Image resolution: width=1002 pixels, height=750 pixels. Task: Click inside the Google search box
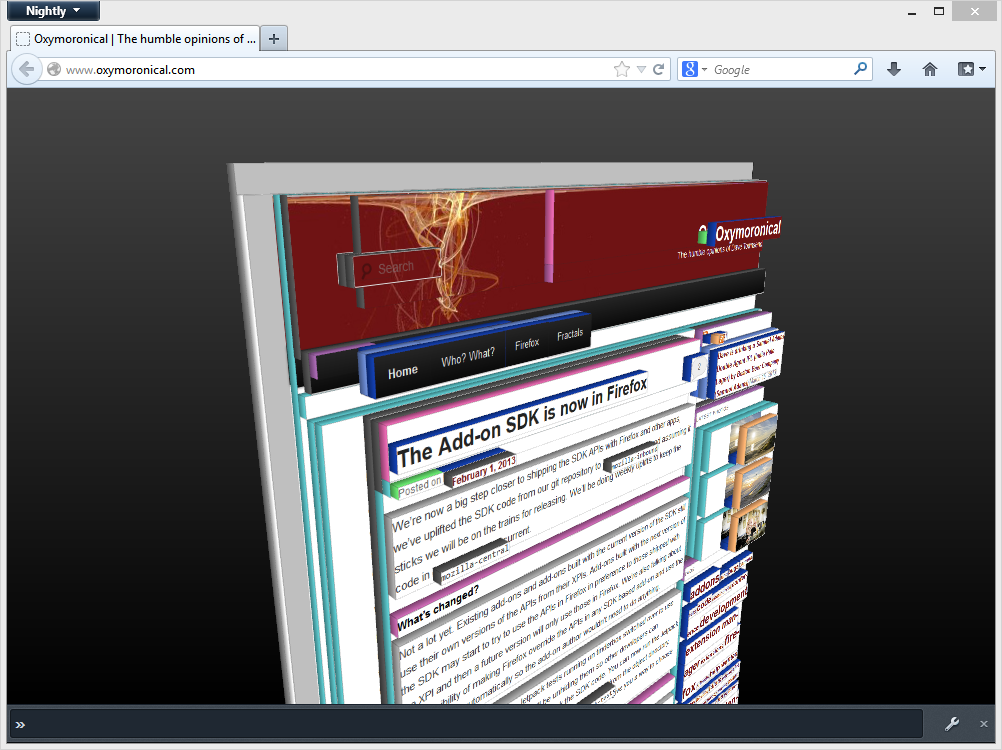pos(780,70)
